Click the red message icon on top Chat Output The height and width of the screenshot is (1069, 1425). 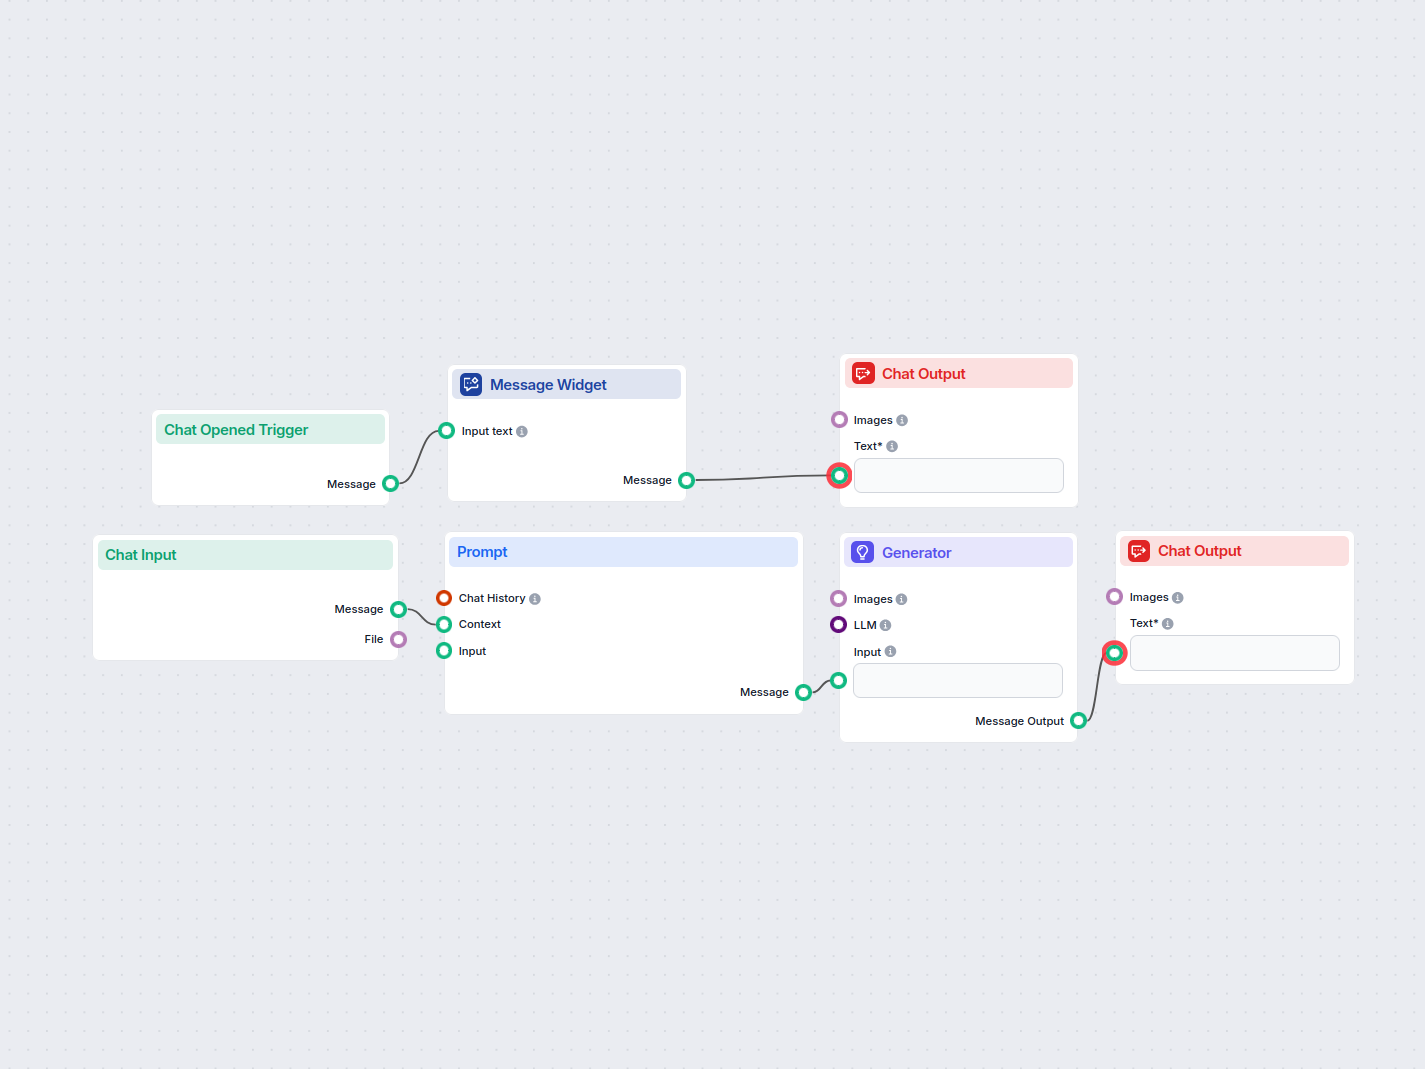pyautogui.click(x=862, y=373)
